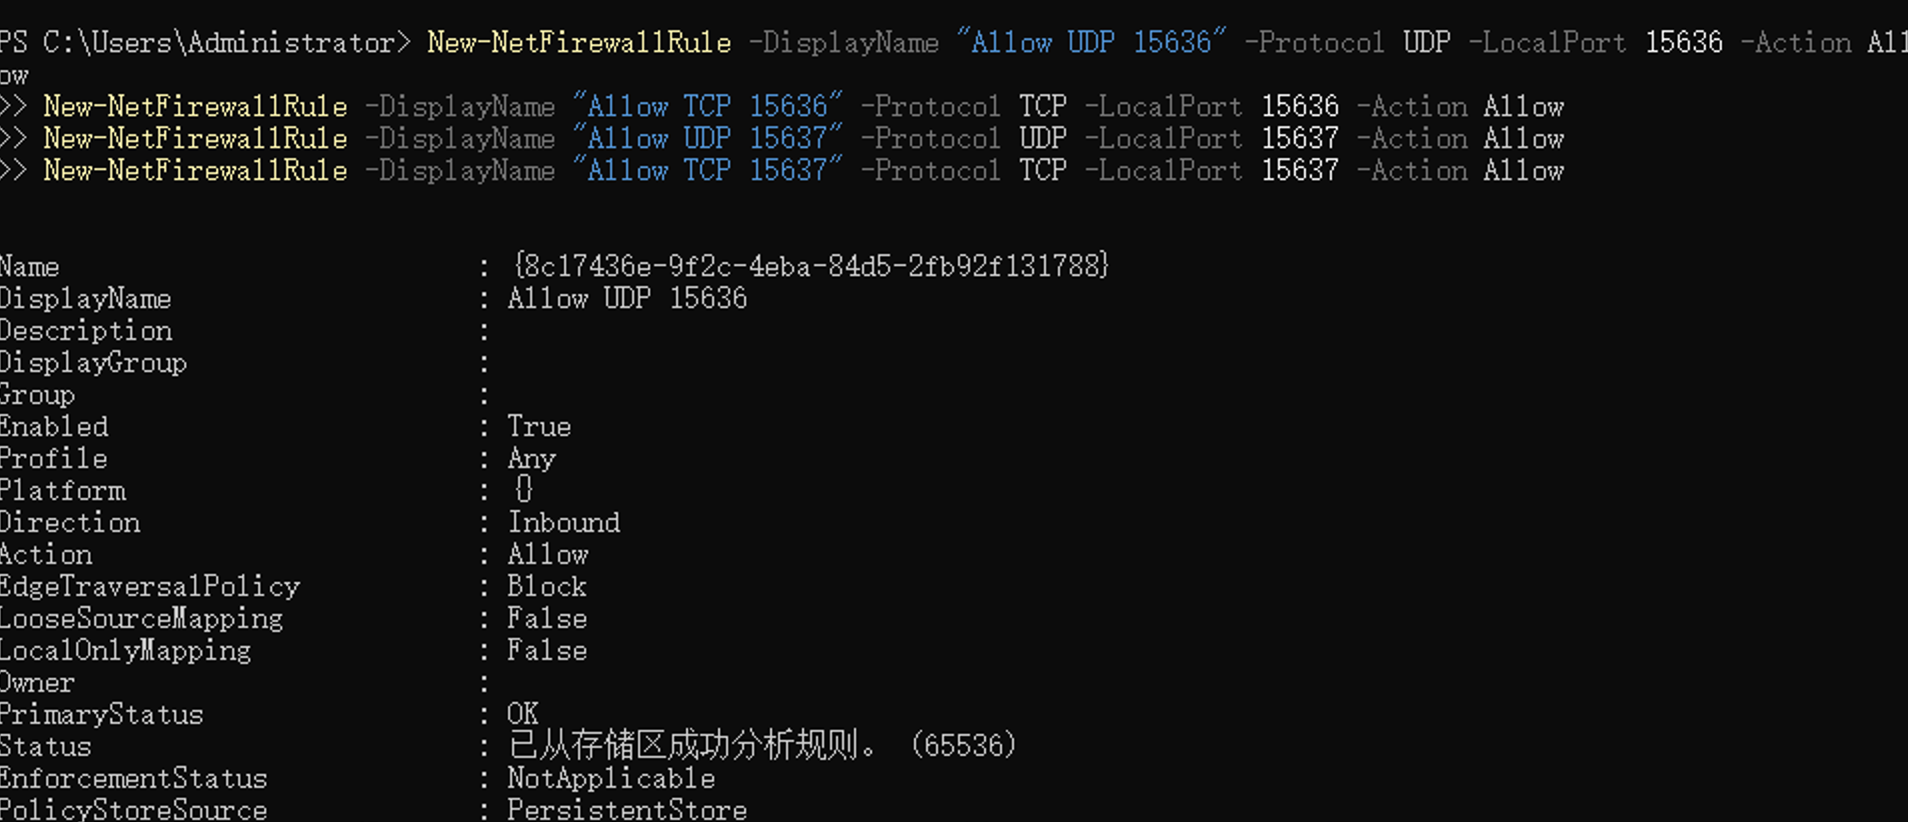Click the GUID value in the Name row

tap(810, 266)
